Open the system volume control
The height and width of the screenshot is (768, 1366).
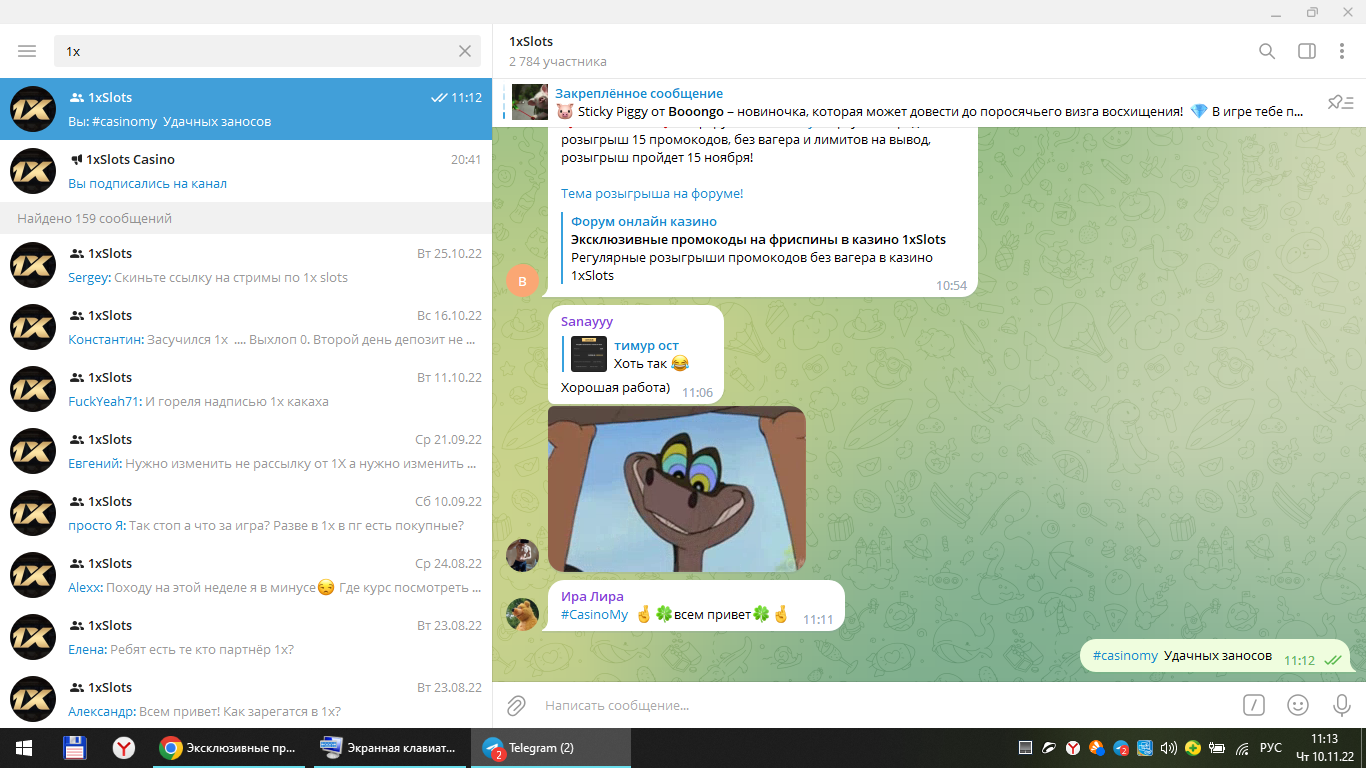(1168, 748)
